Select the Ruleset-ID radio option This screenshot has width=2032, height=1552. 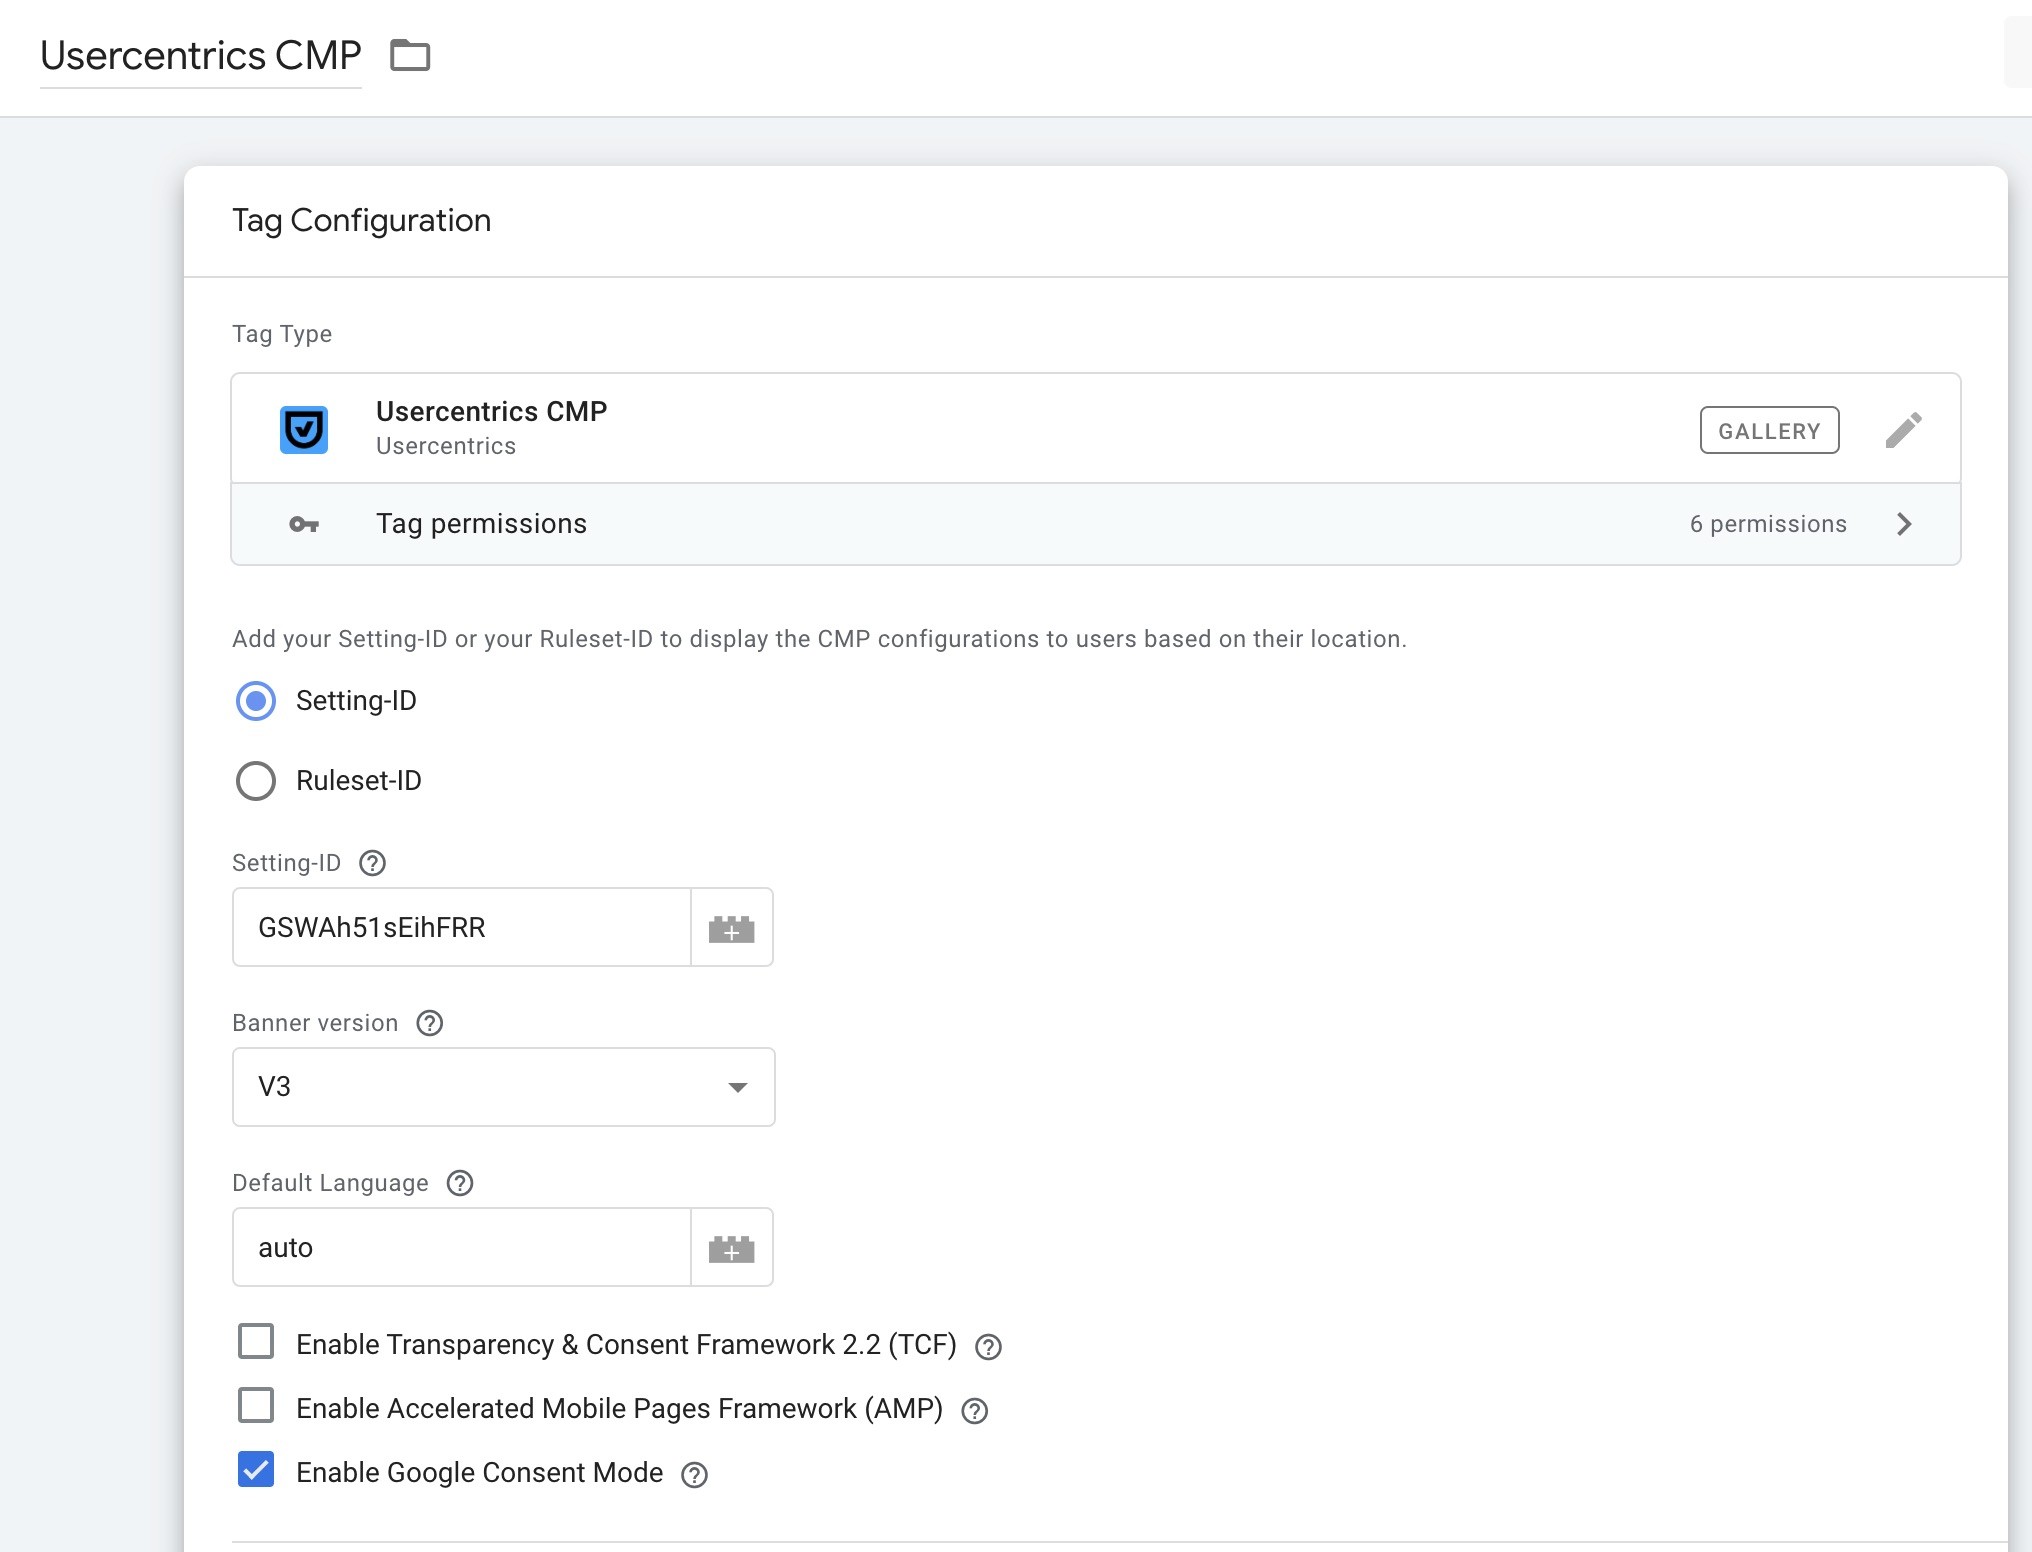click(x=256, y=781)
